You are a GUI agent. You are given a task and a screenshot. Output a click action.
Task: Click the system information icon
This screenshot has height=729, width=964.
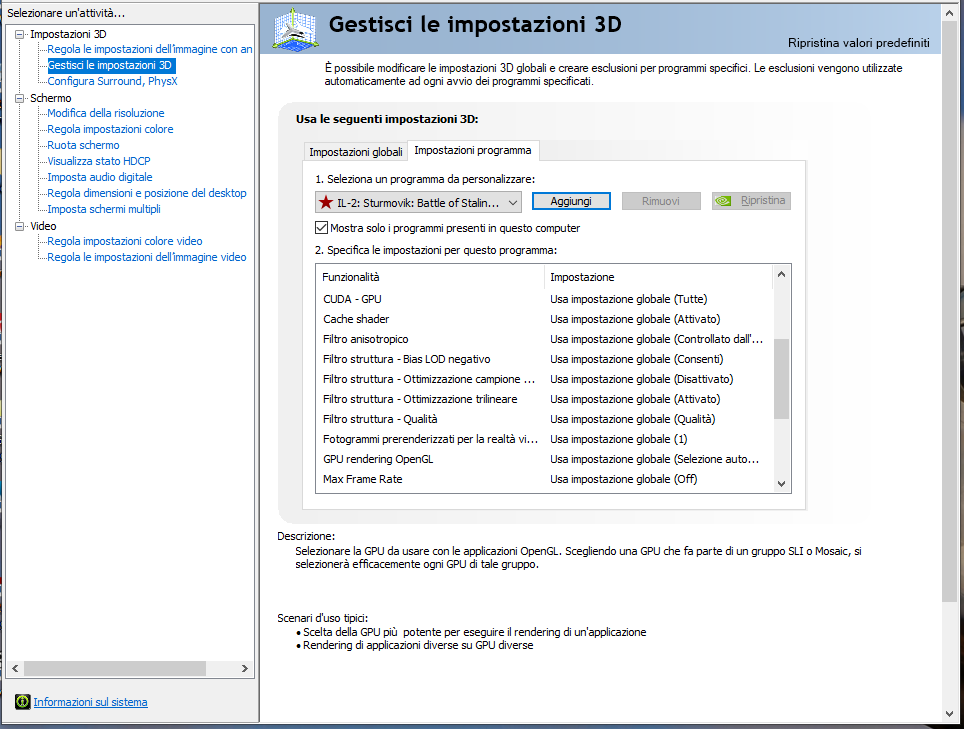23,701
